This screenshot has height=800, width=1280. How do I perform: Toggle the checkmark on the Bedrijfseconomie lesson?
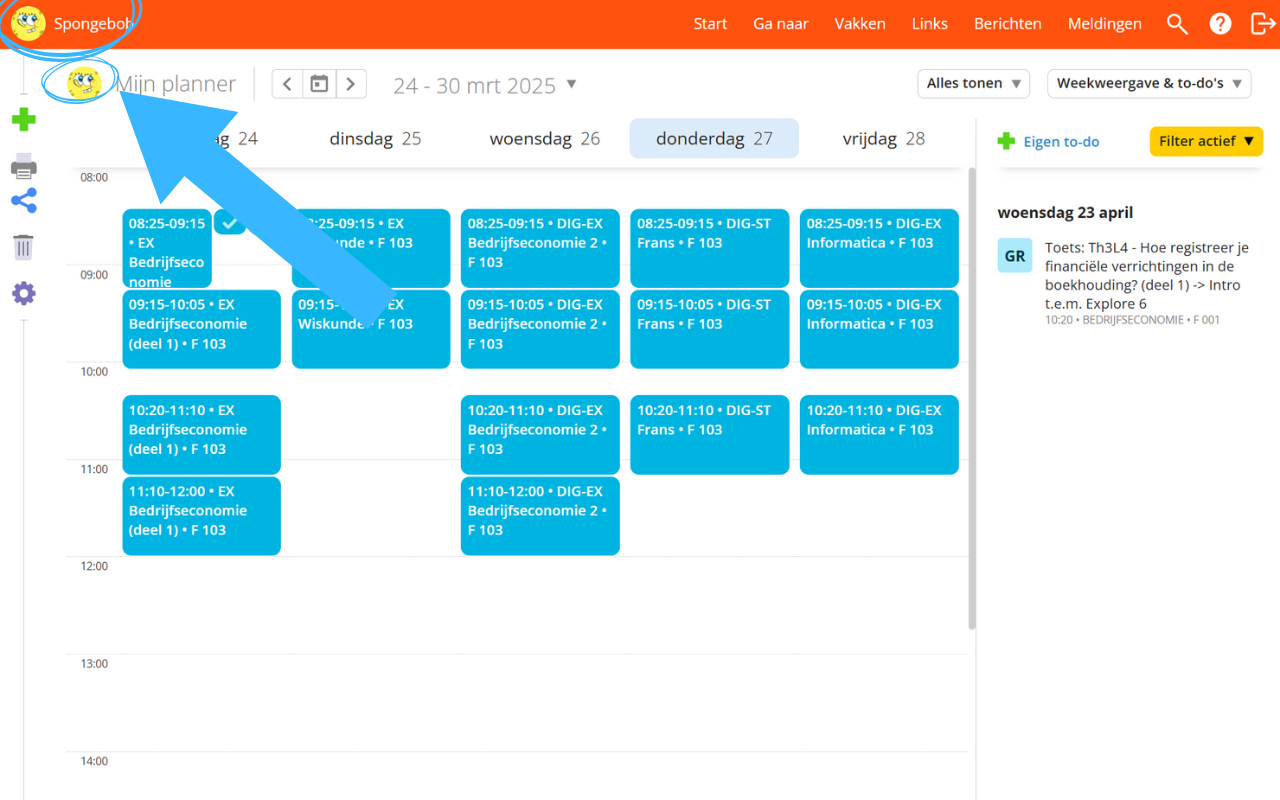[229, 222]
